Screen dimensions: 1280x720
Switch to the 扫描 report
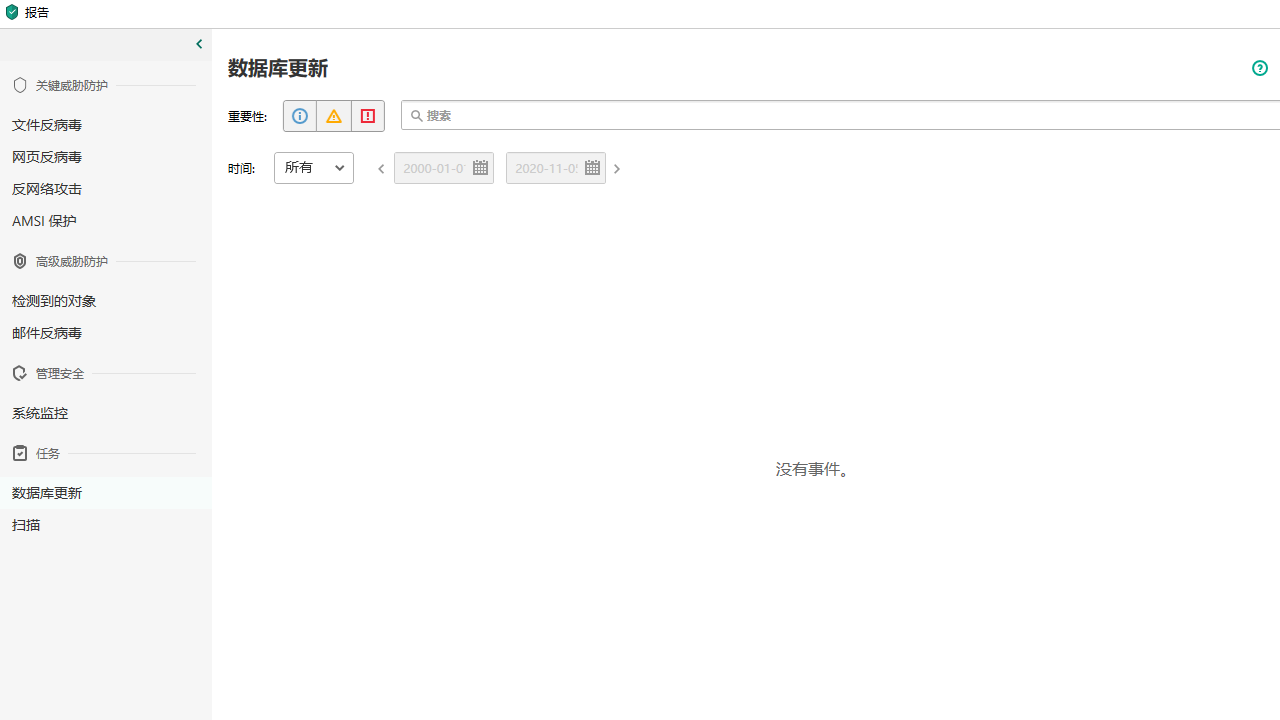point(26,525)
